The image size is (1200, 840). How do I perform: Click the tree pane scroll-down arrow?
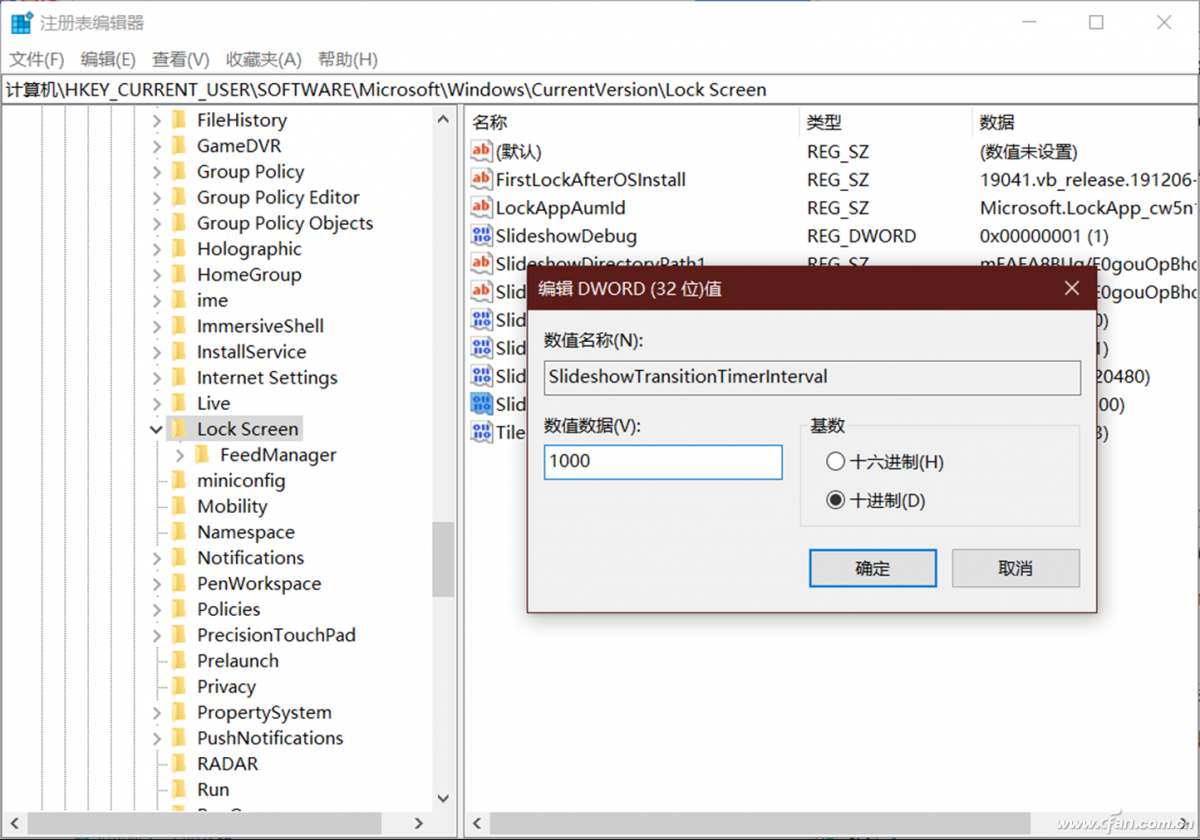pyautogui.click(x=443, y=799)
